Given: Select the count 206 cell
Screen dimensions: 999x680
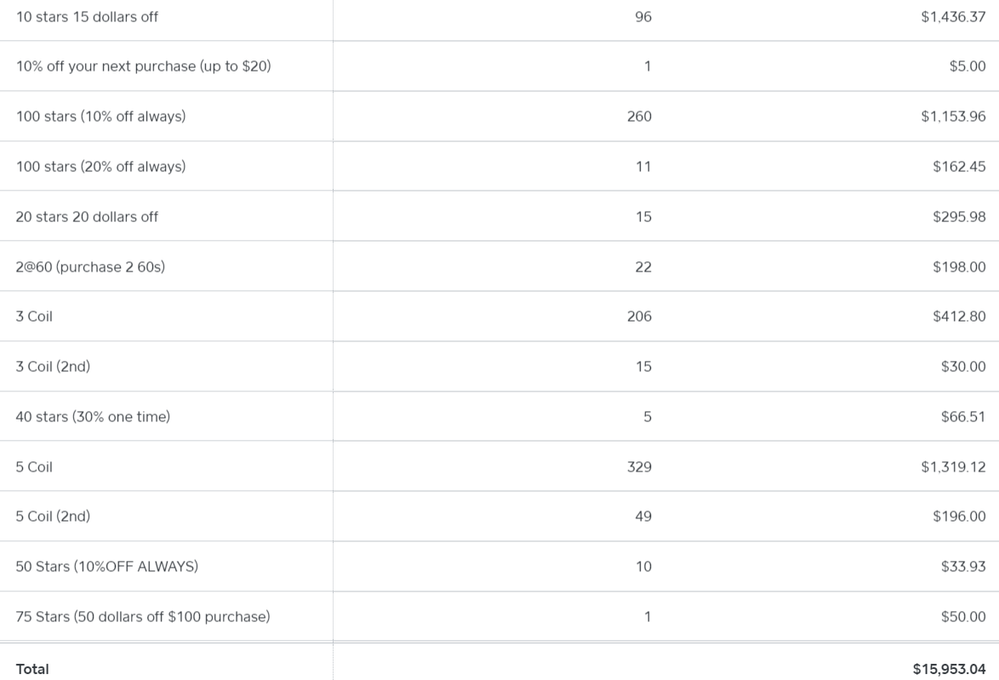Looking at the screenshot, I should tap(639, 316).
